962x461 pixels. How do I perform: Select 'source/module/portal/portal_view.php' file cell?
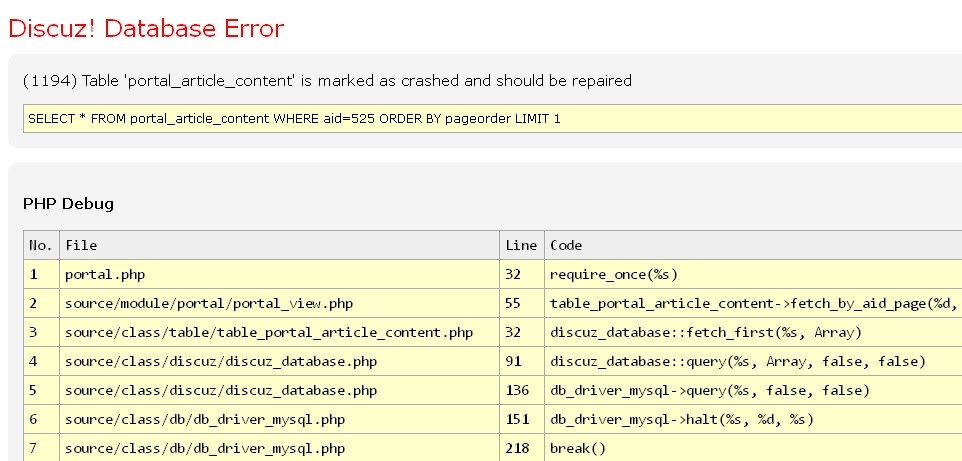[280, 303]
